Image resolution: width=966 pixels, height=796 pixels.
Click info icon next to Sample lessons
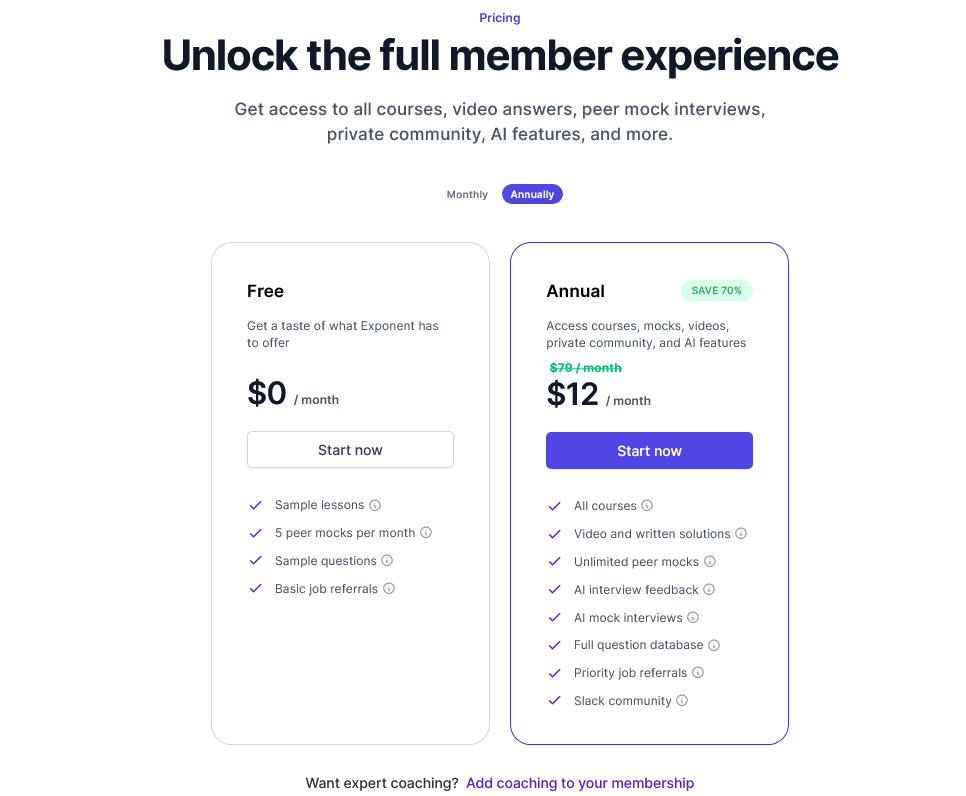coord(375,505)
